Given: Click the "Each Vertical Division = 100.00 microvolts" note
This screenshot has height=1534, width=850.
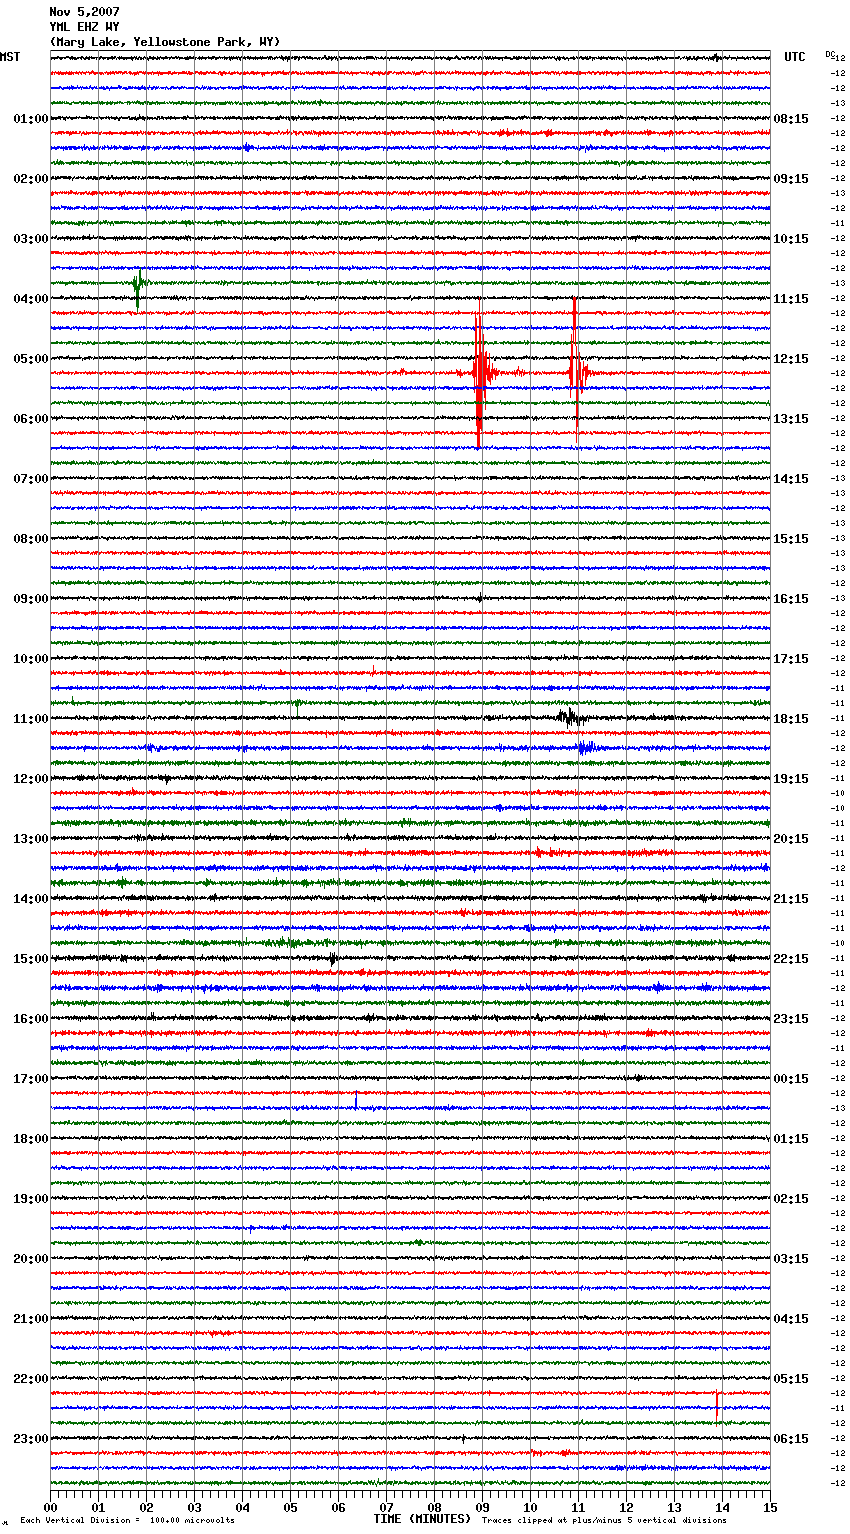Looking at the screenshot, I should (127, 1521).
